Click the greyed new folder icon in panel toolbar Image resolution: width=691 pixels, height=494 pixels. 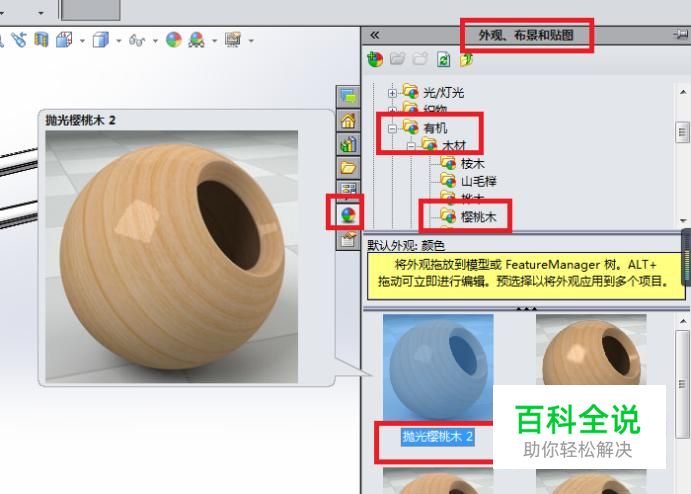(420, 59)
